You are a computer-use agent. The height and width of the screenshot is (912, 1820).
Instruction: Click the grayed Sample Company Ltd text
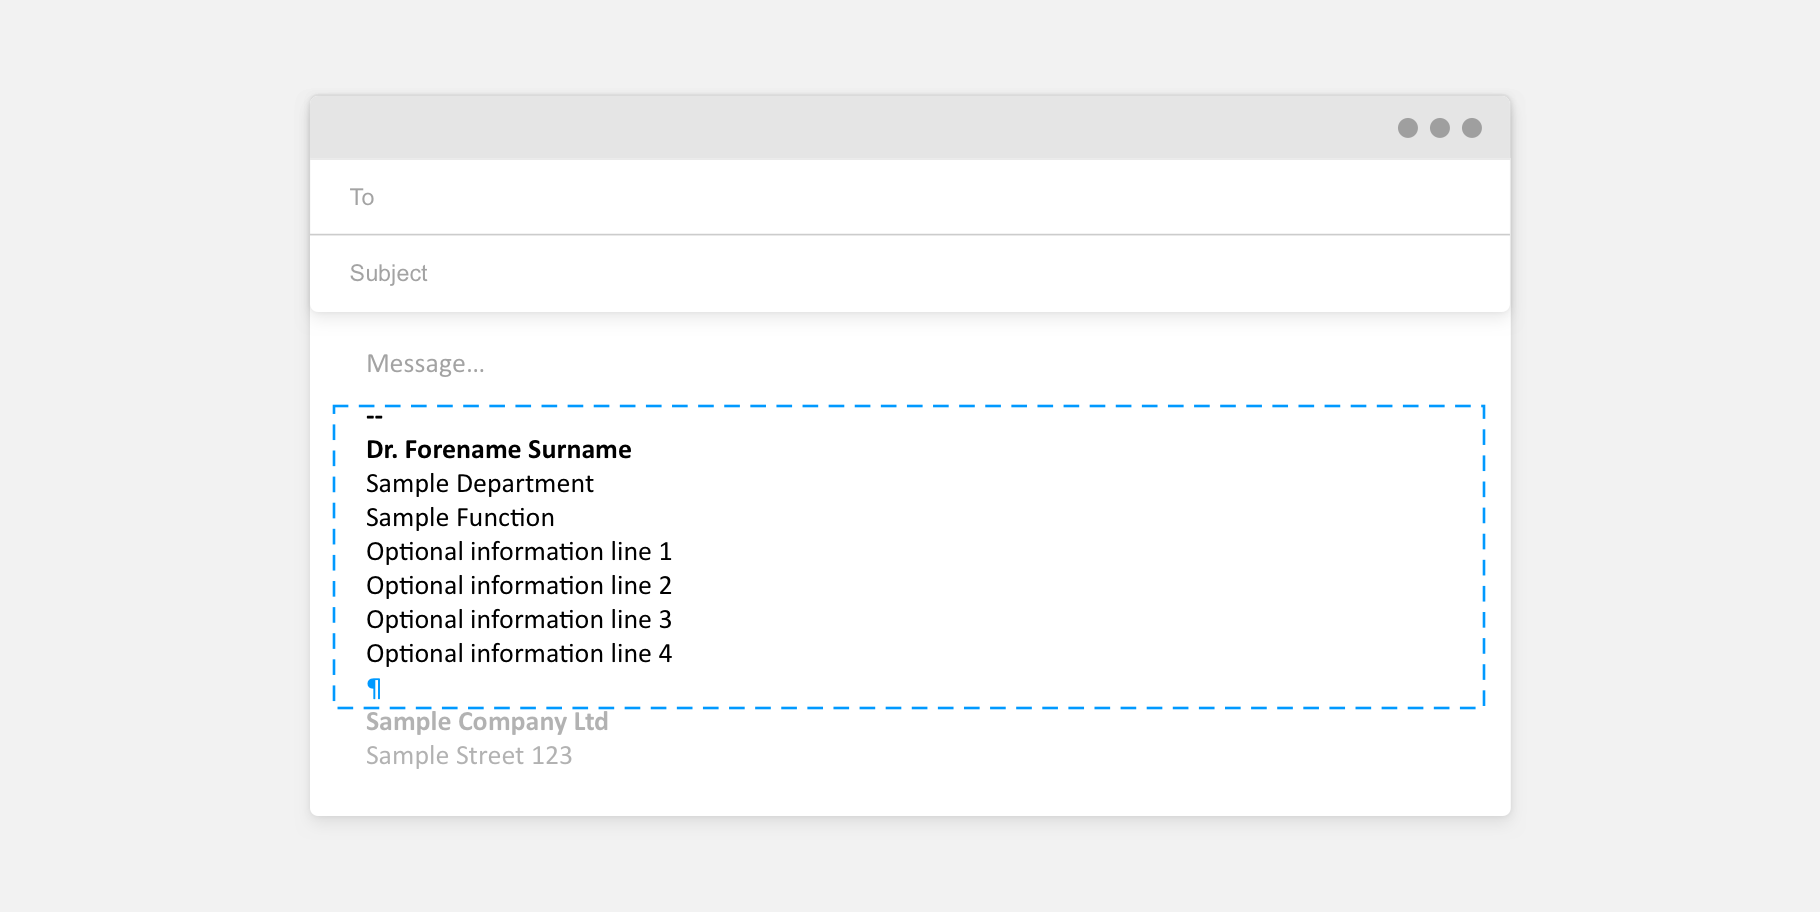[x=487, y=722]
